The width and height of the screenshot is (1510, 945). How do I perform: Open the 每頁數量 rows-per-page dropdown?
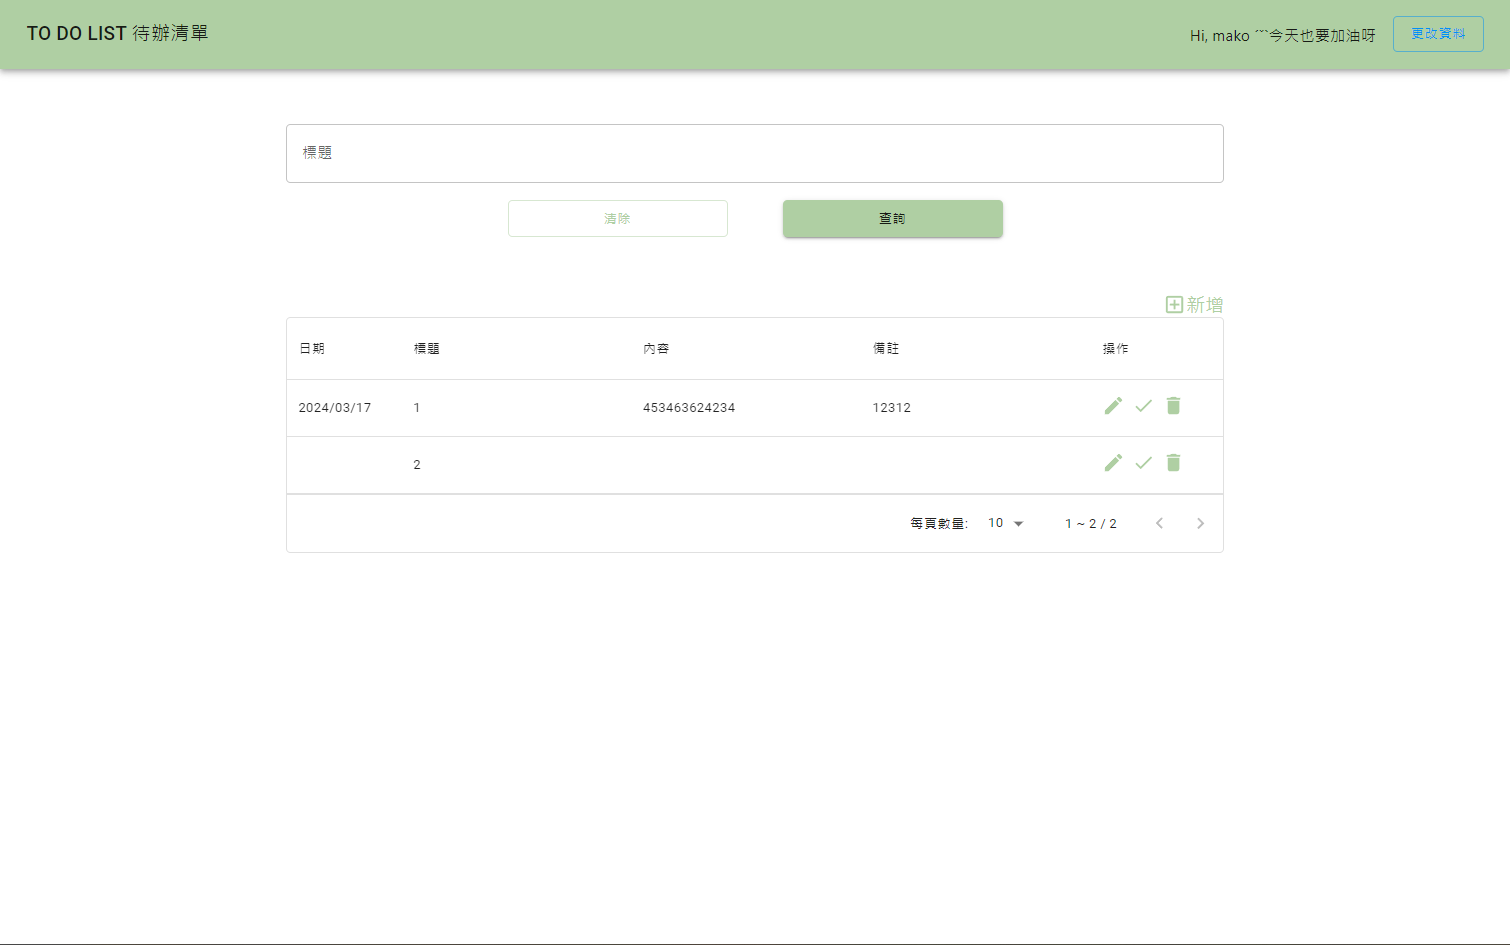tap(1005, 523)
